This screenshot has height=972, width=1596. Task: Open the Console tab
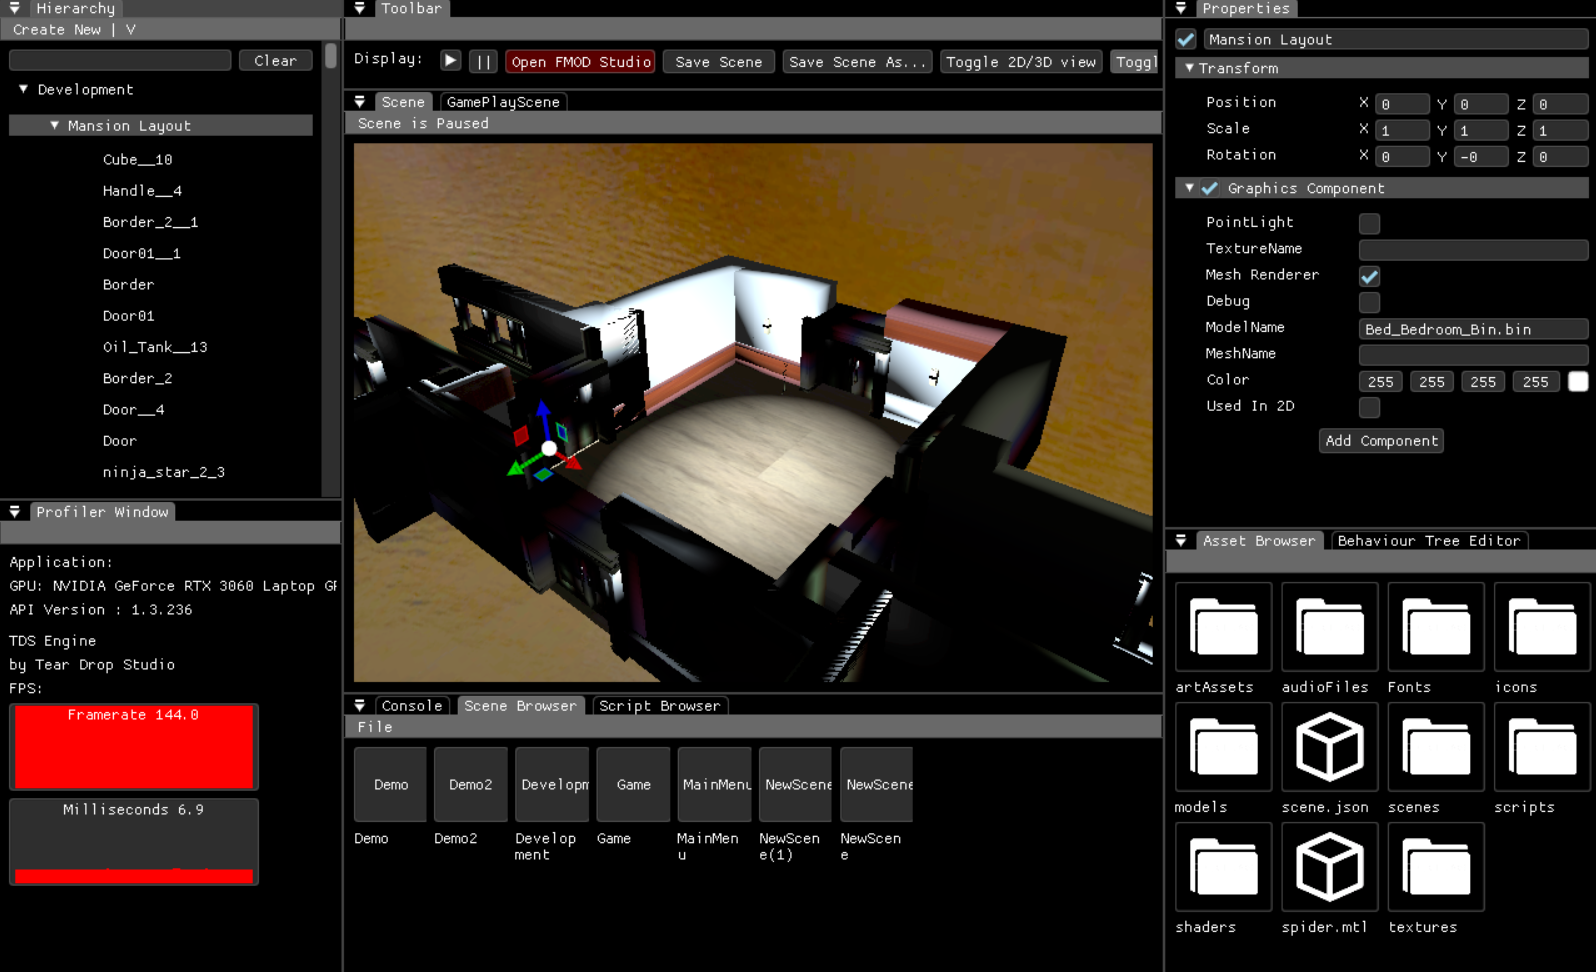click(411, 705)
